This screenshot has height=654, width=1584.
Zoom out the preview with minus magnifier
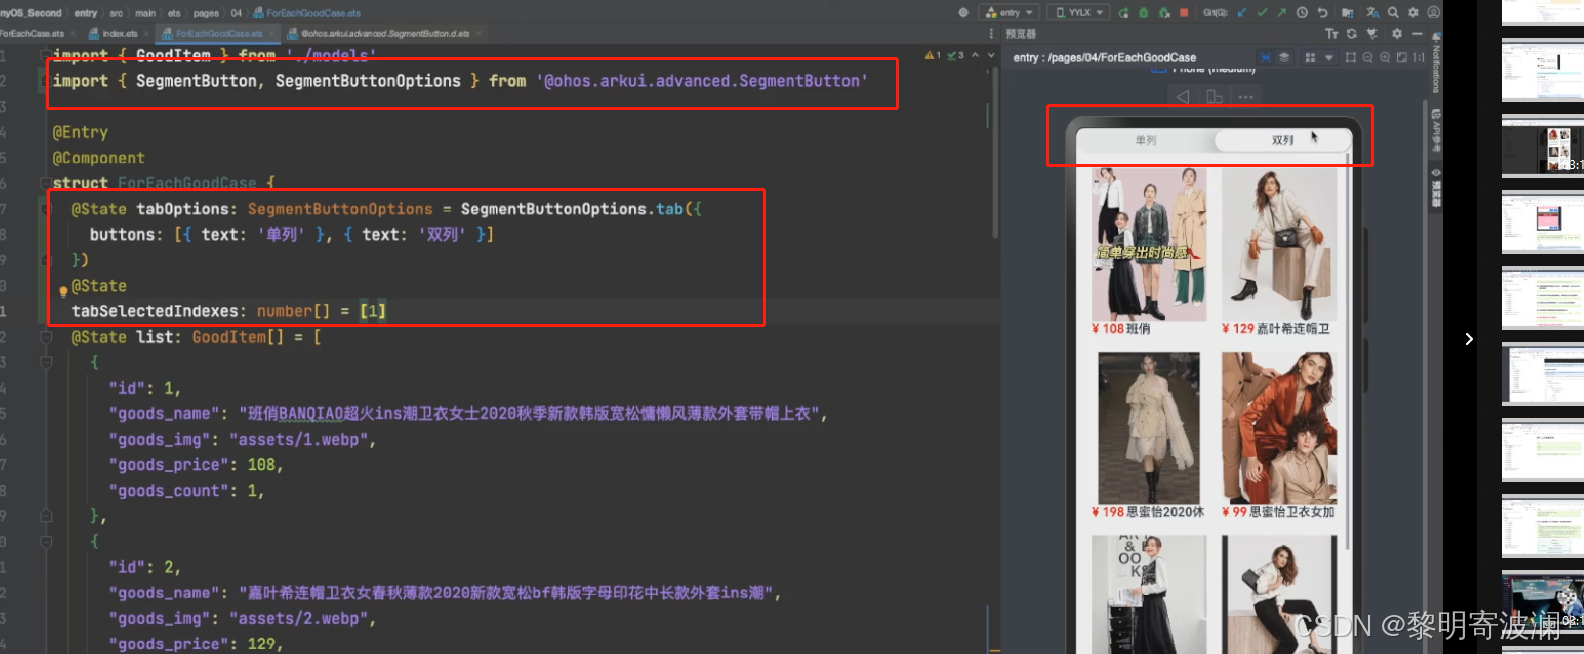click(x=1367, y=57)
